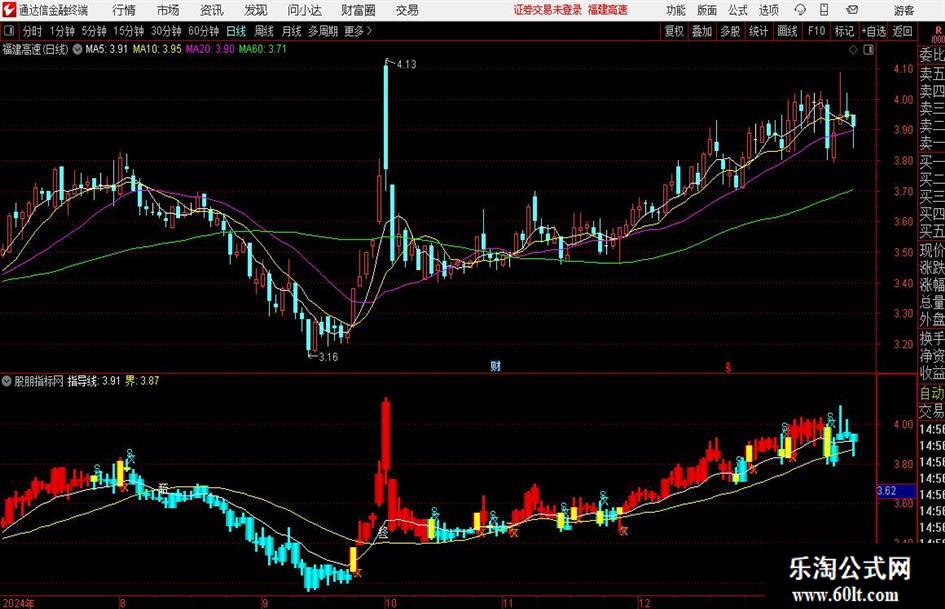The height and width of the screenshot is (609, 945).
Task: Open the 市场 menu
Action: 168,10
